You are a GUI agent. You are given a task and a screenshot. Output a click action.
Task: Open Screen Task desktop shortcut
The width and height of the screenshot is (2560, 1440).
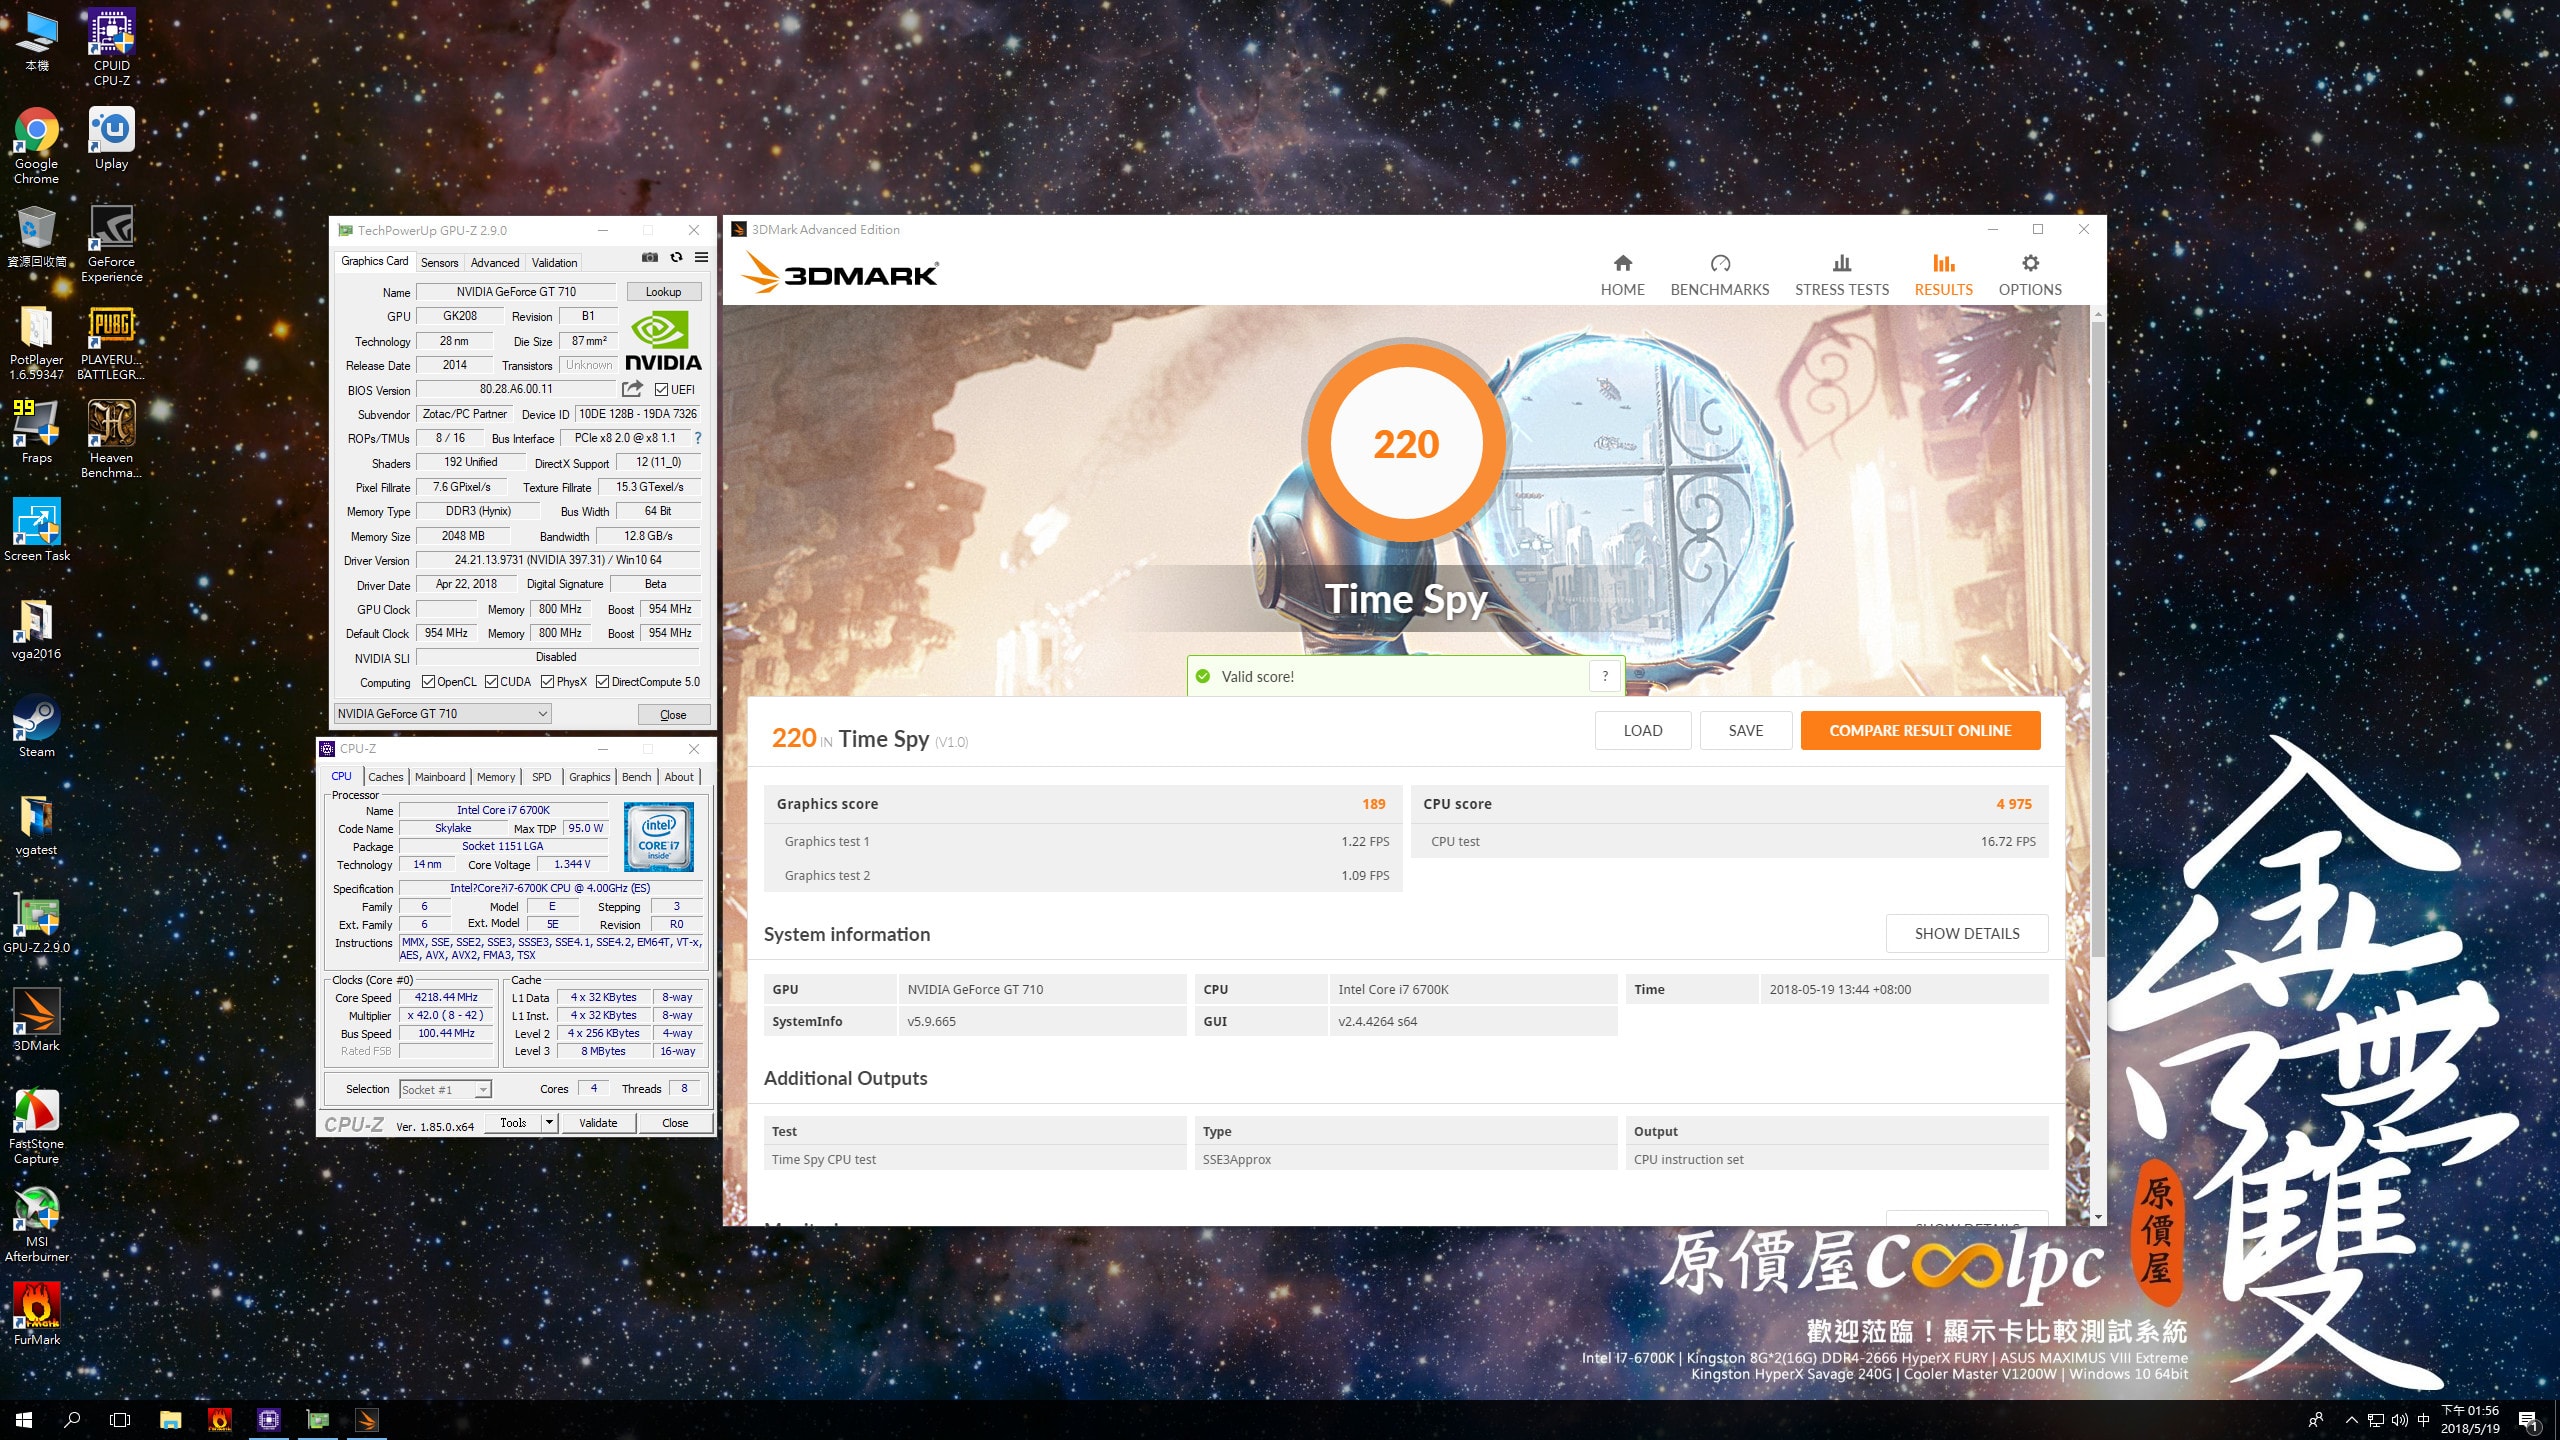pos(36,530)
